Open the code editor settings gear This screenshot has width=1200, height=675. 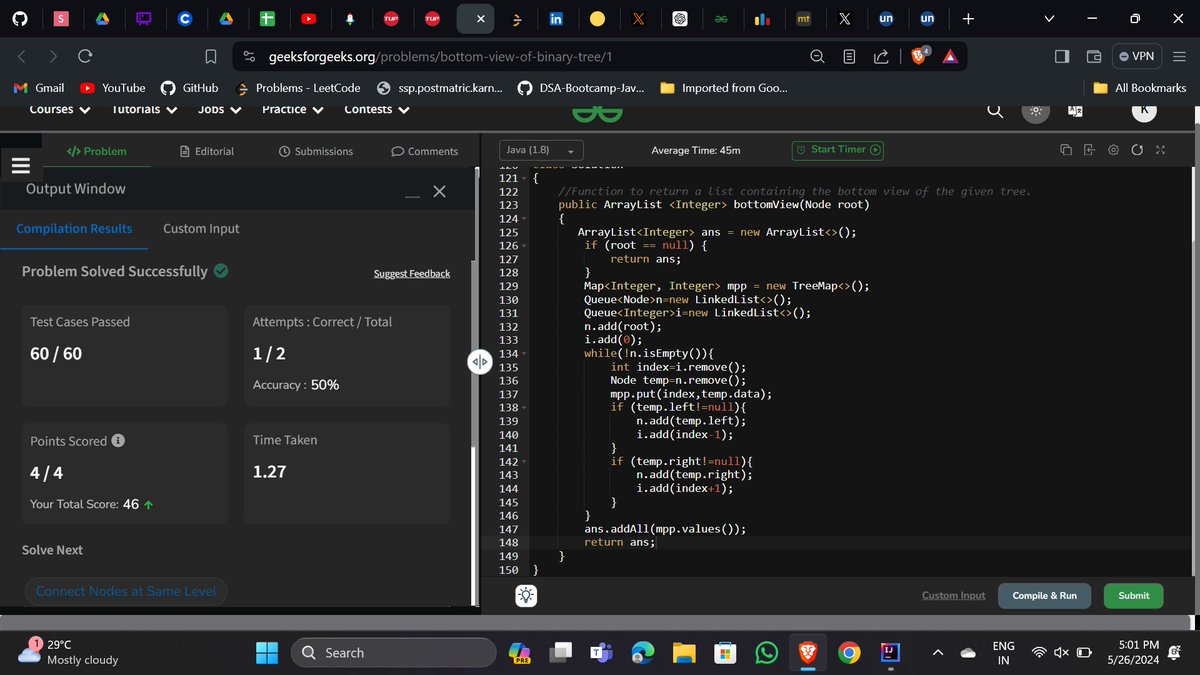[x=1113, y=150]
